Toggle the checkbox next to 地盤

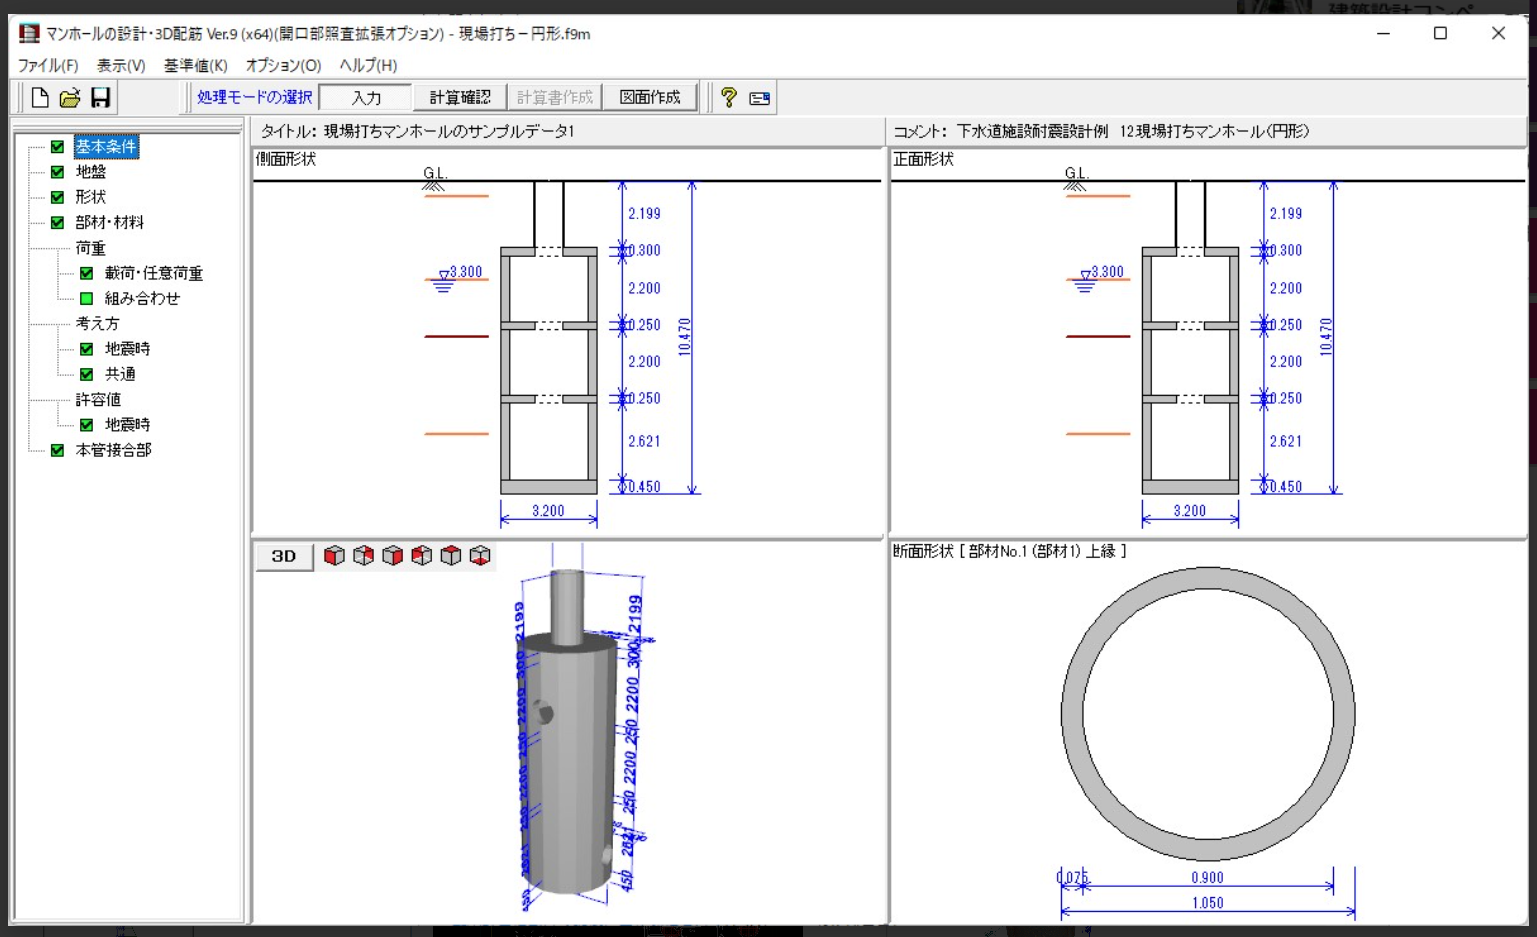coord(57,172)
